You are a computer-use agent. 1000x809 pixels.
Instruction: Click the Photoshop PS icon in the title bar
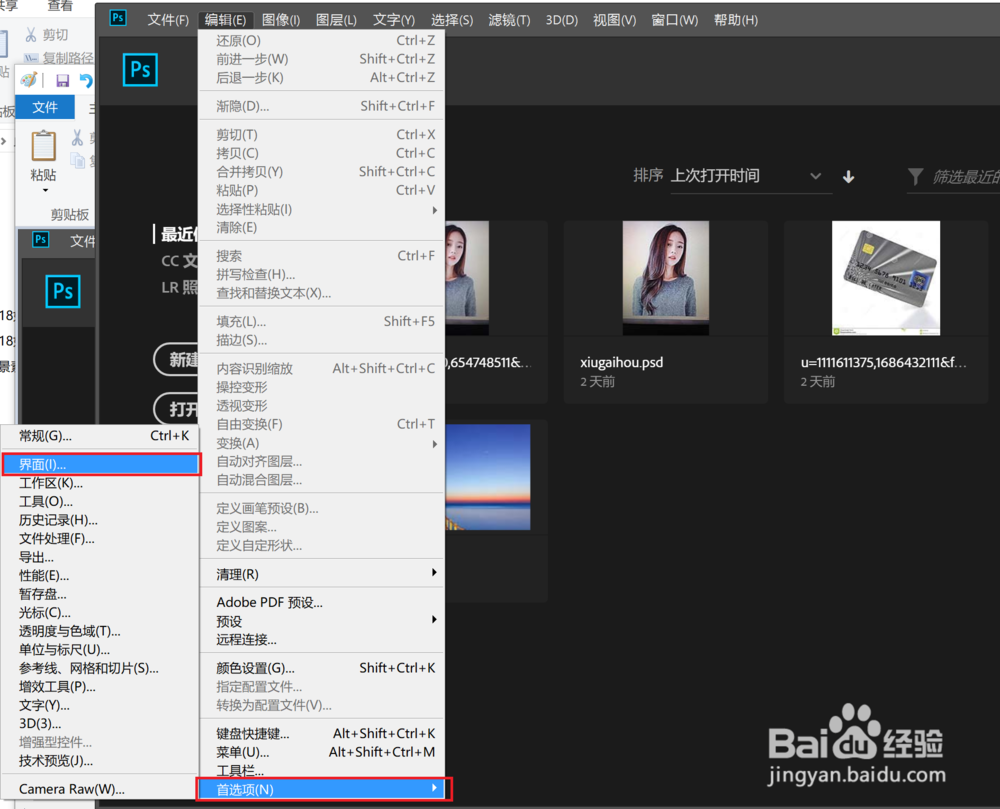tap(117, 17)
